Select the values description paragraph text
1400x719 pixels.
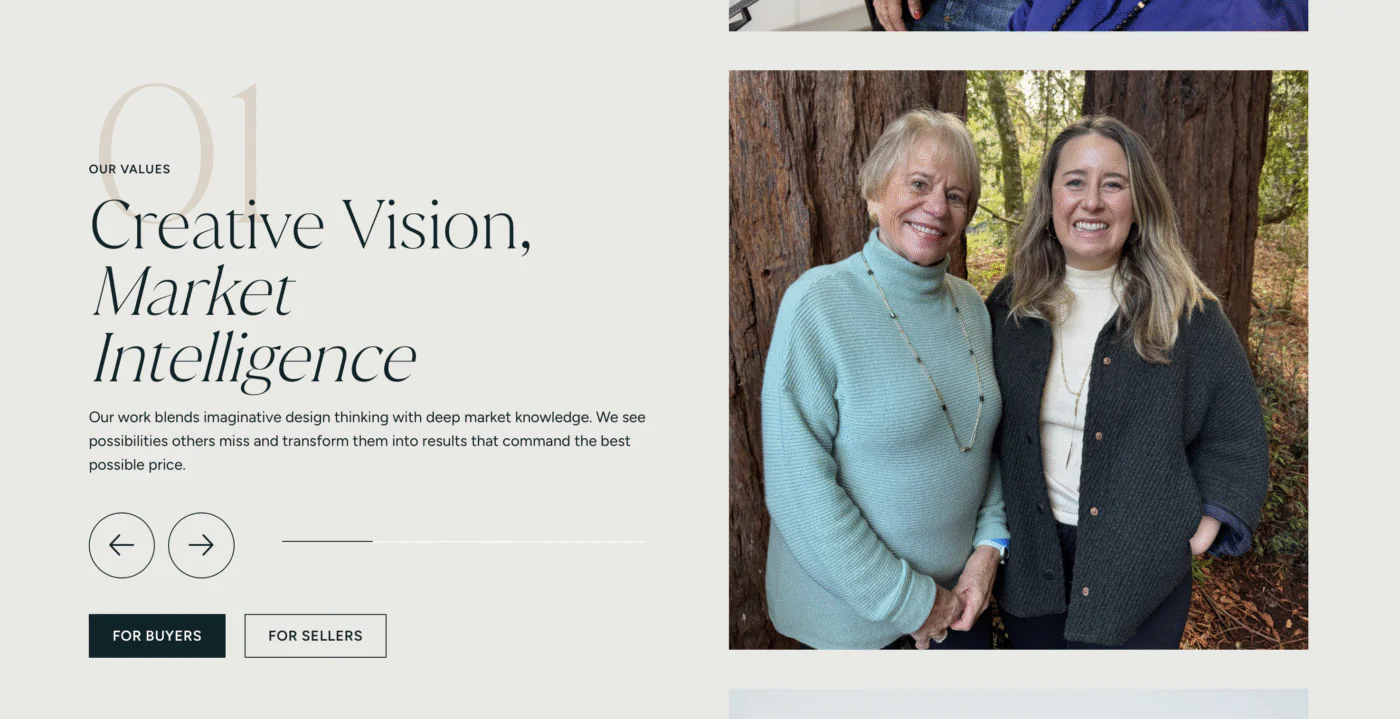[x=365, y=440]
